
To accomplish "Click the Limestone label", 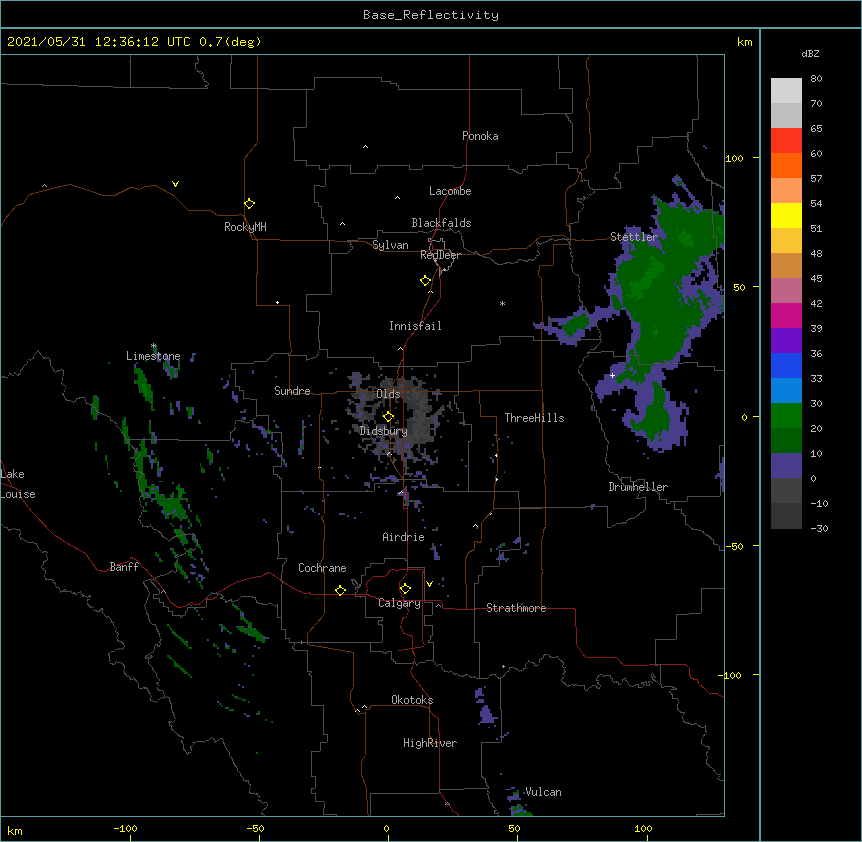I will 153,356.
